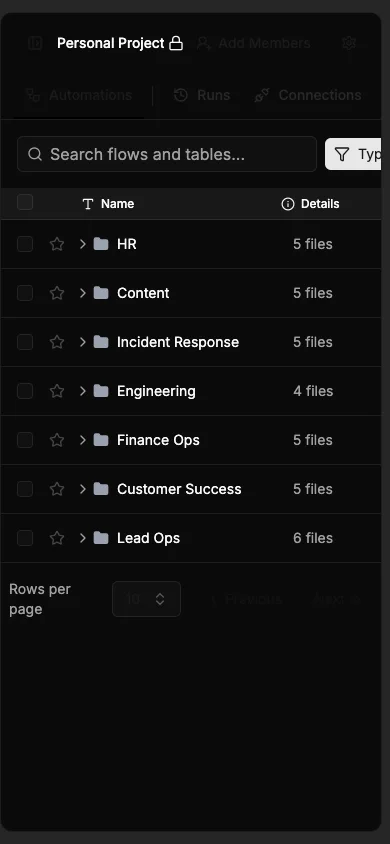Expand the Finance Ops folder chevron

click(82, 440)
